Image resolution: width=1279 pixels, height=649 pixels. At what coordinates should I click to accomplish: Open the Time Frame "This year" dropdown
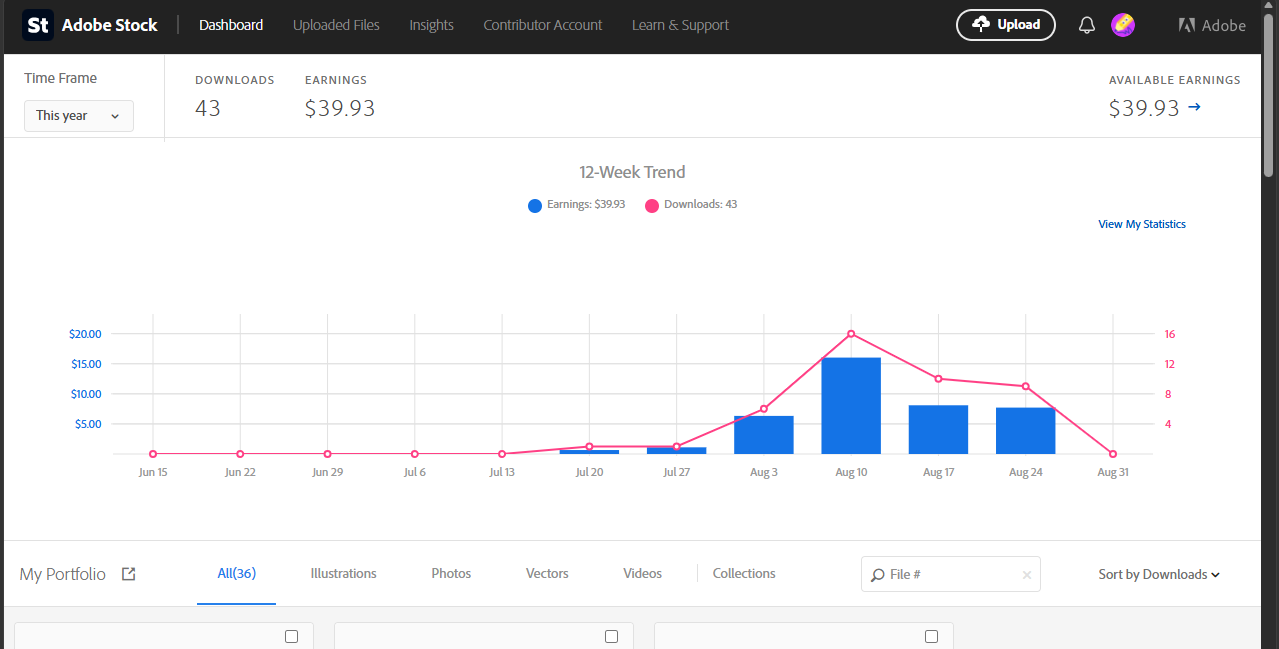pos(79,116)
